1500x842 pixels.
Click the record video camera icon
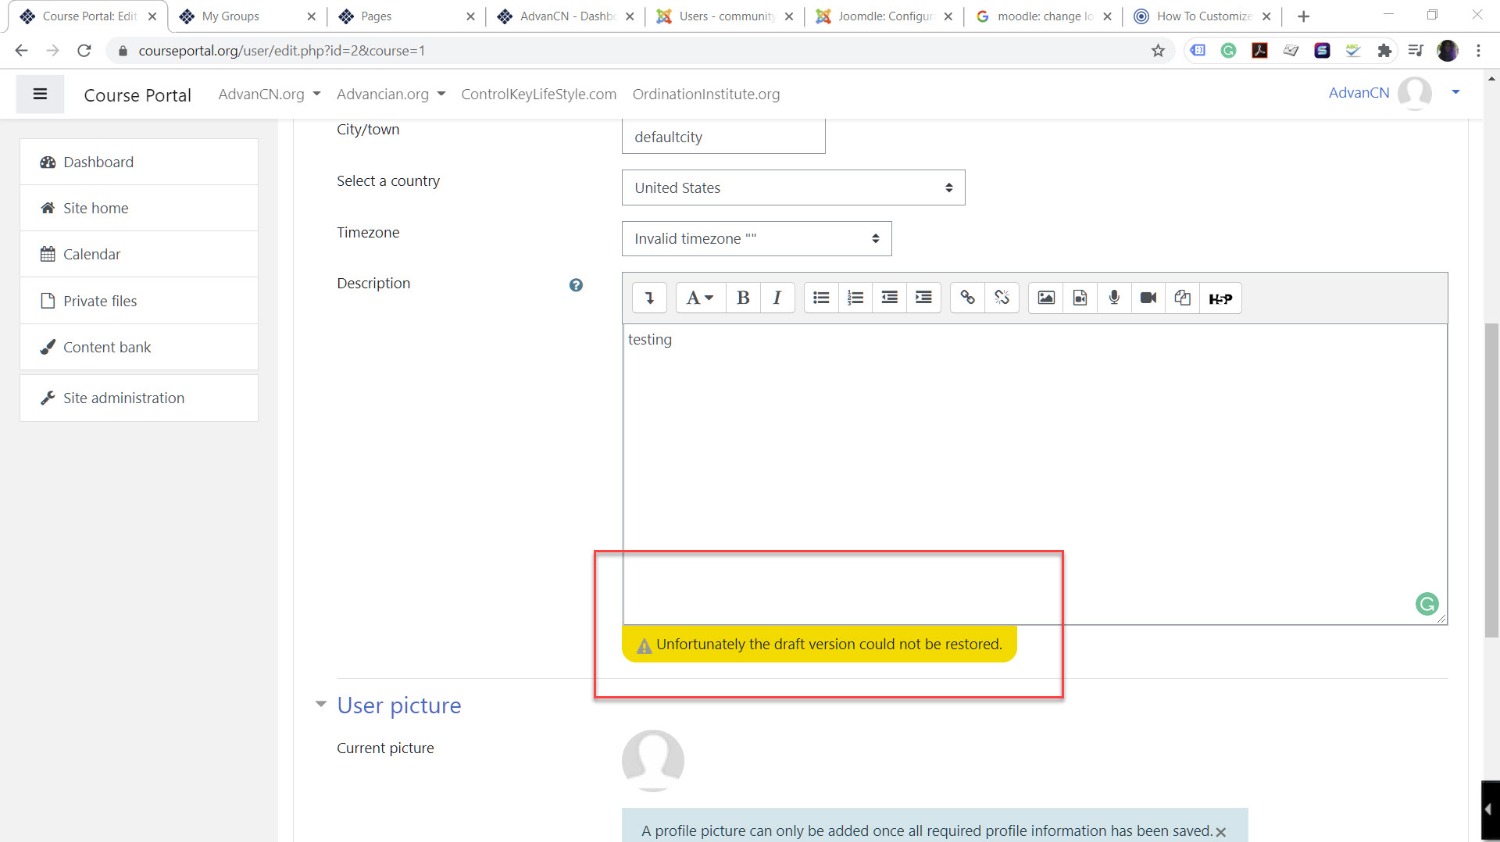(1148, 298)
